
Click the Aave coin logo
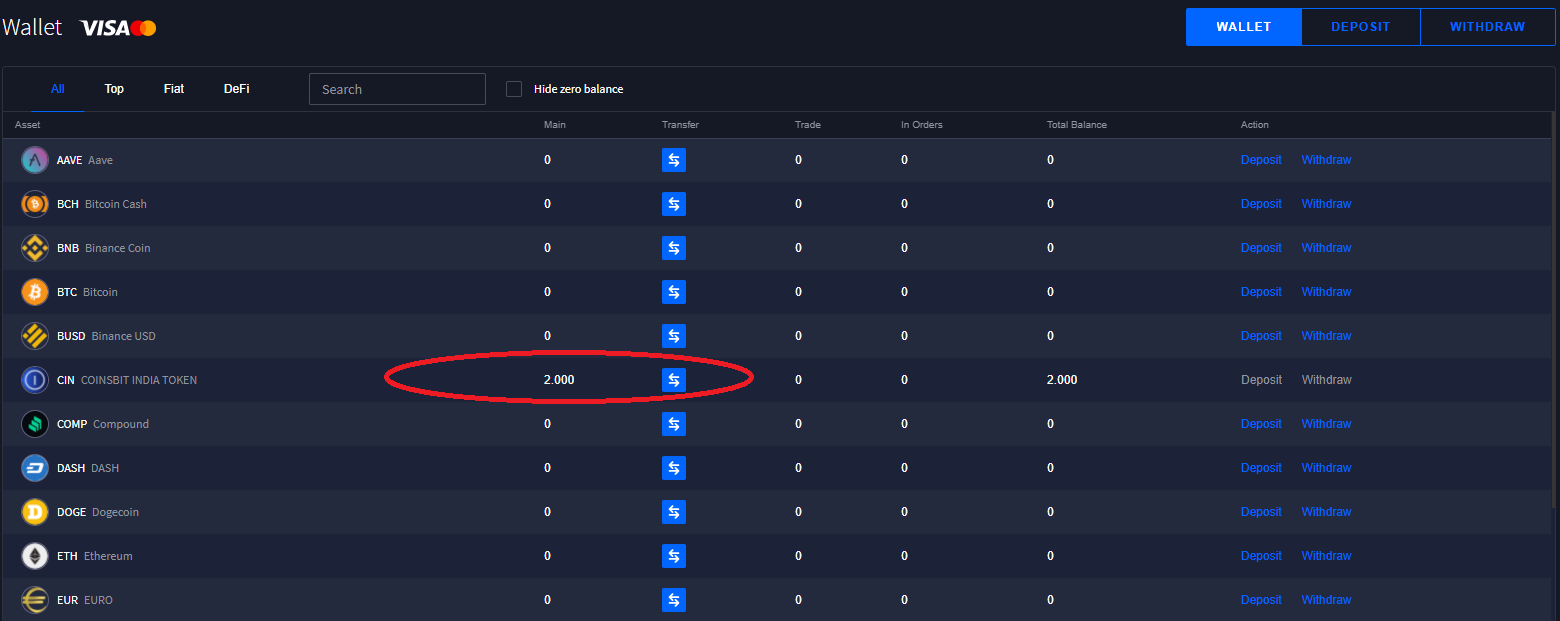[35, 160]
